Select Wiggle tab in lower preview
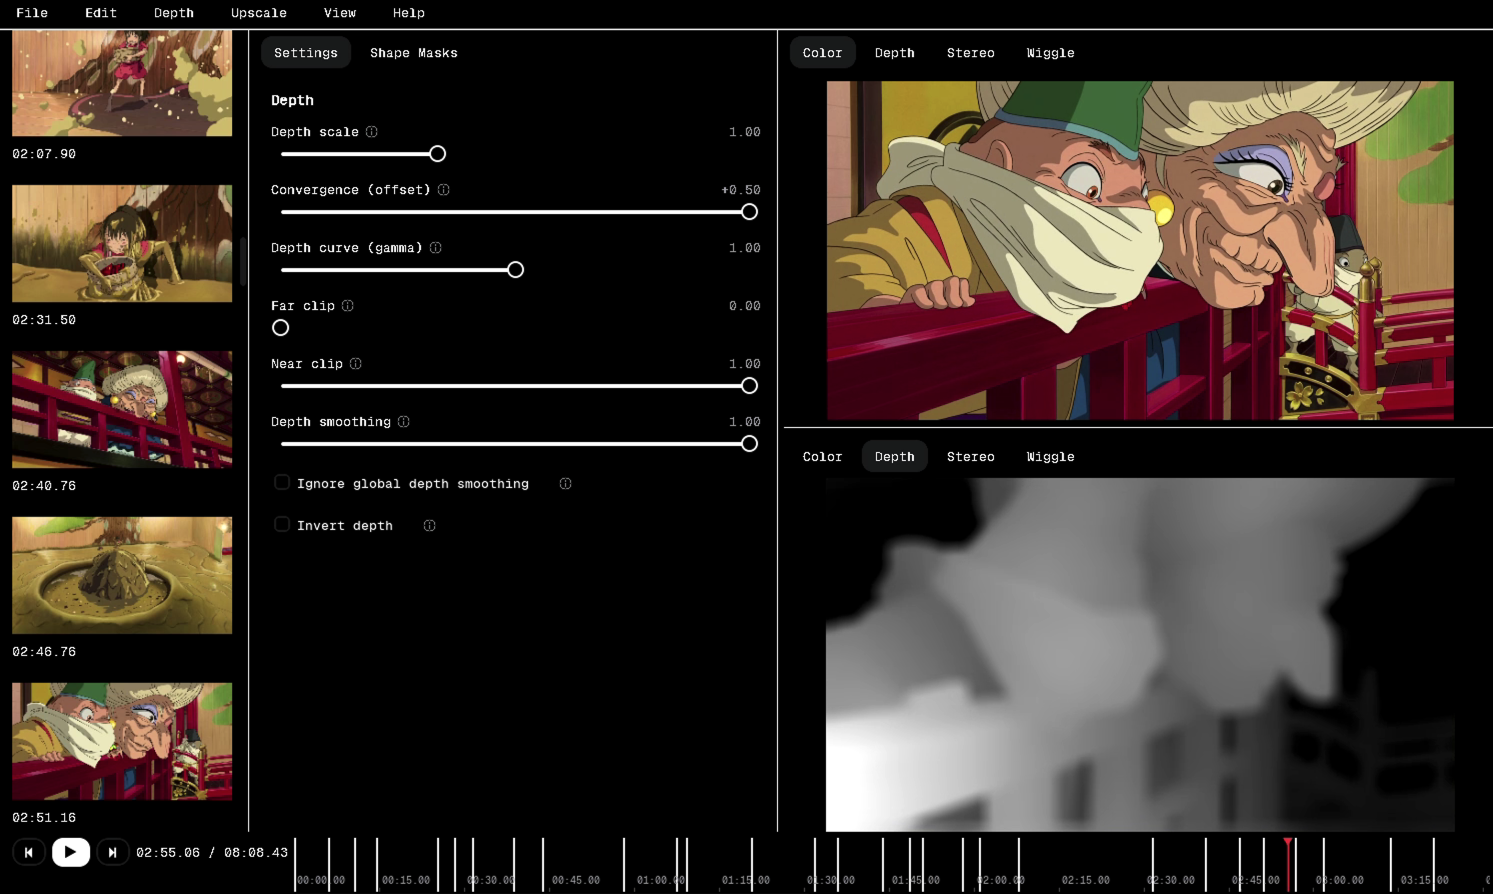1493x894 pixels. [x=1051, y=457]
